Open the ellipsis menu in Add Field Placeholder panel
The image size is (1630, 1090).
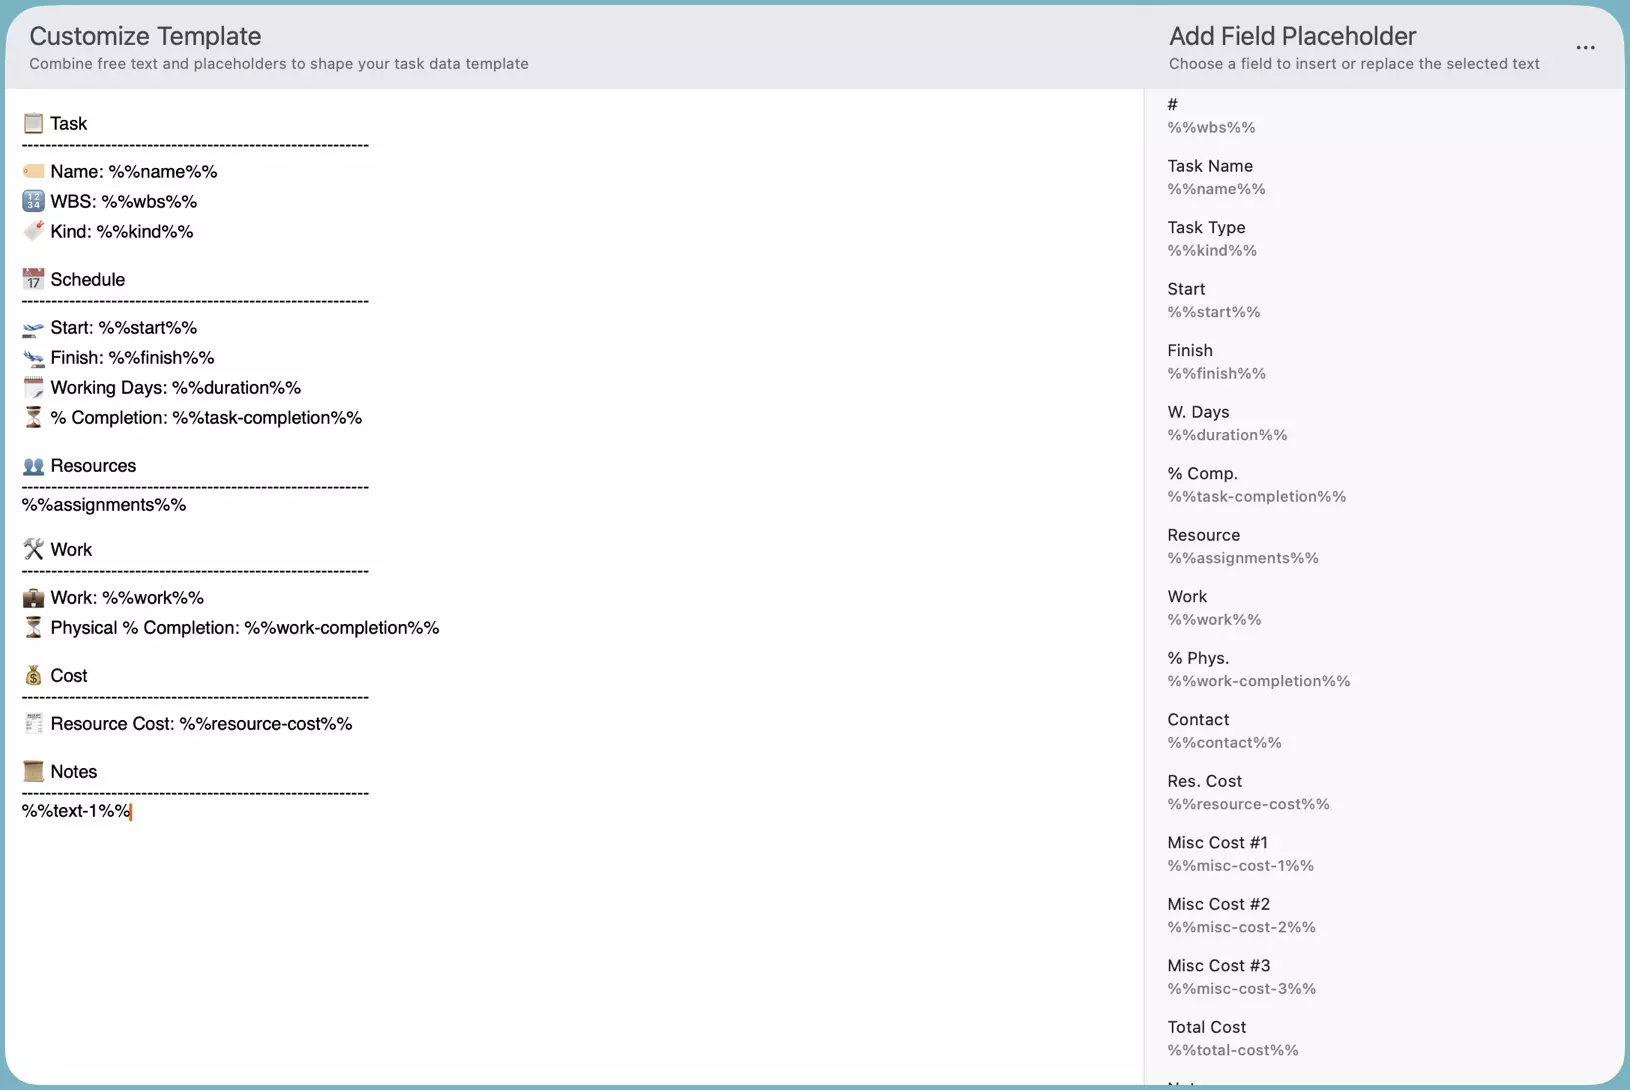[x=1584, y=47]
